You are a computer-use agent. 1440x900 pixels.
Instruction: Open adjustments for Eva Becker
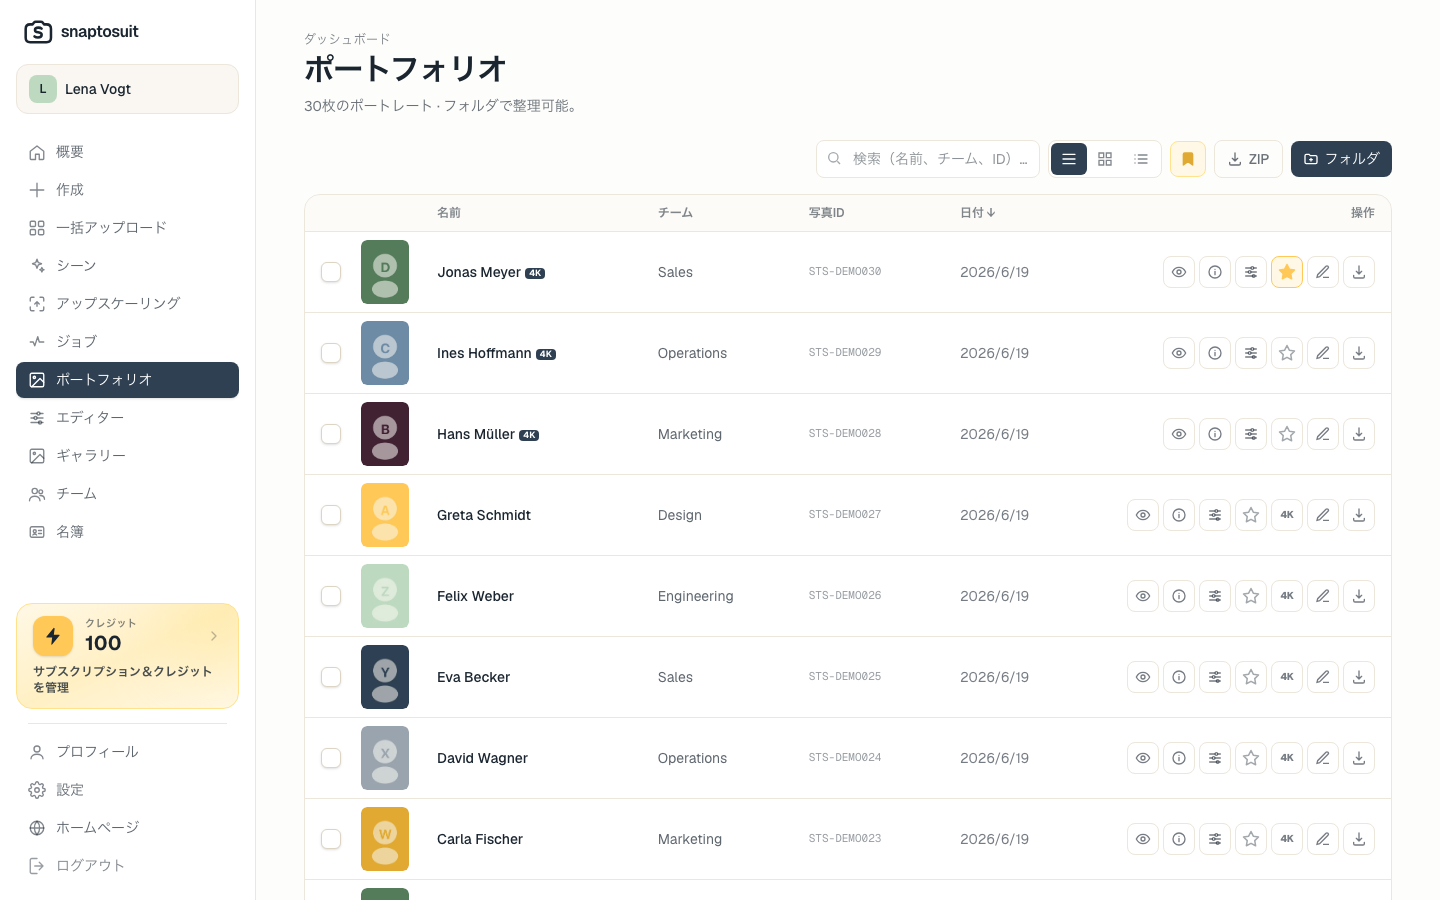coord(1215,677)
